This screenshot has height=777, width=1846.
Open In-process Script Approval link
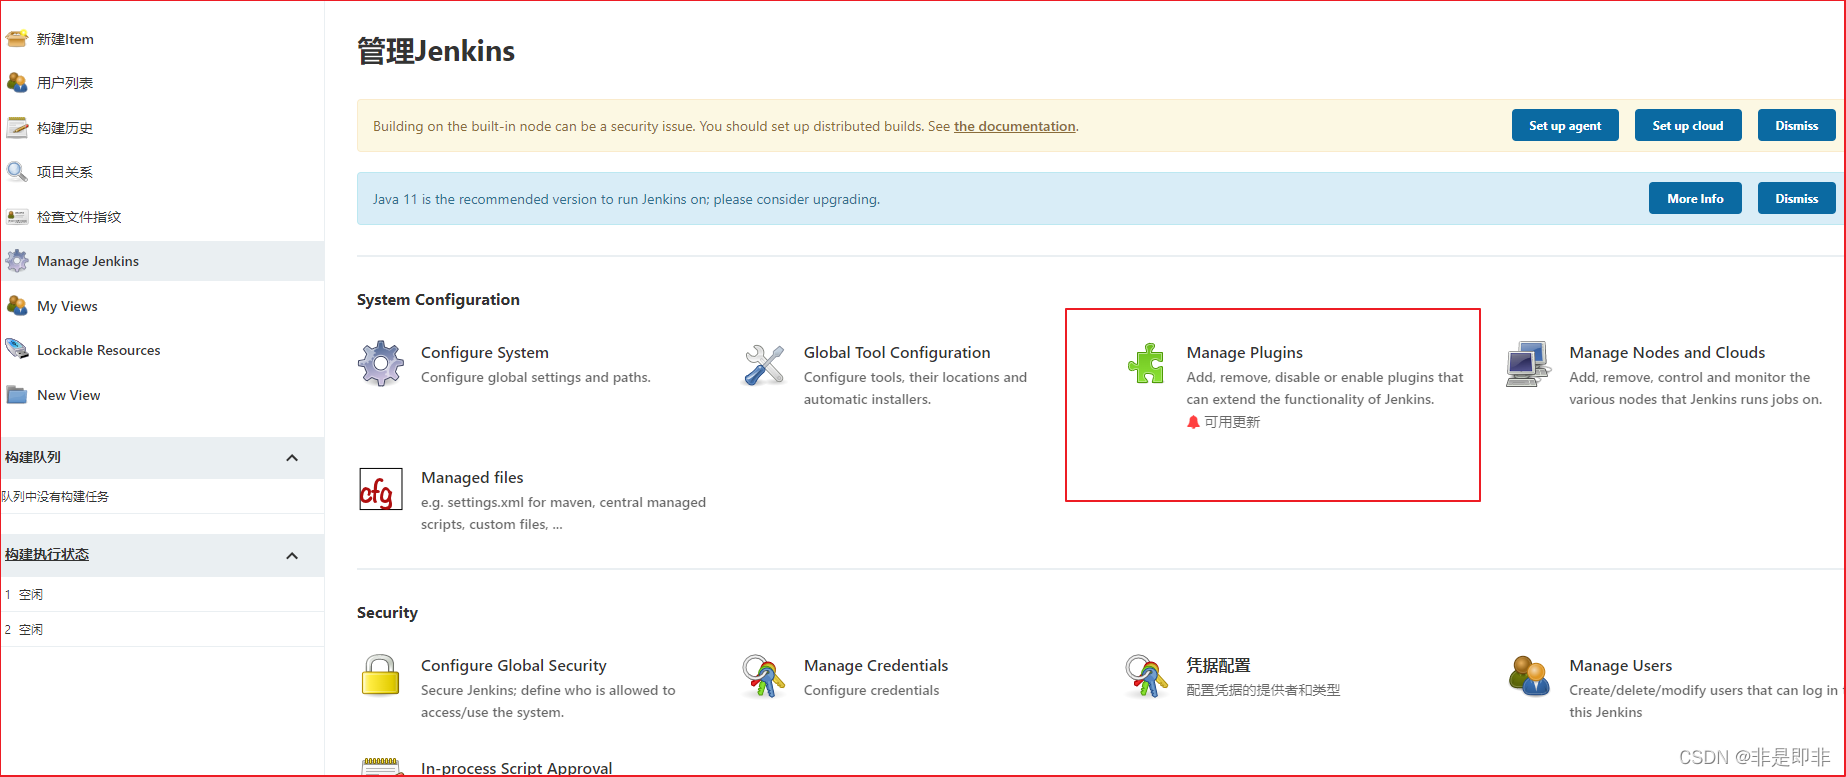tap(517, 768)
